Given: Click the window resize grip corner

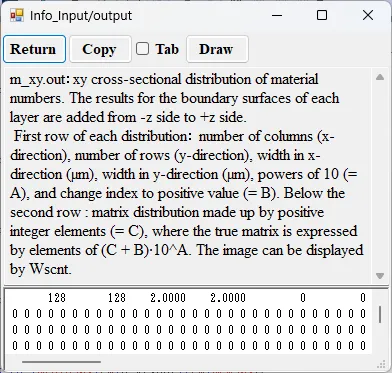Looking at the screenshot, I should 381,364.
